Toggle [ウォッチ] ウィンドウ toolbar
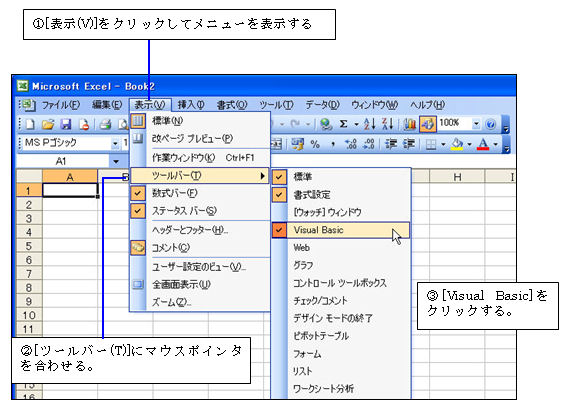This screenshot has width=568, height=417. pyautogui.click(x=341, y=212)
